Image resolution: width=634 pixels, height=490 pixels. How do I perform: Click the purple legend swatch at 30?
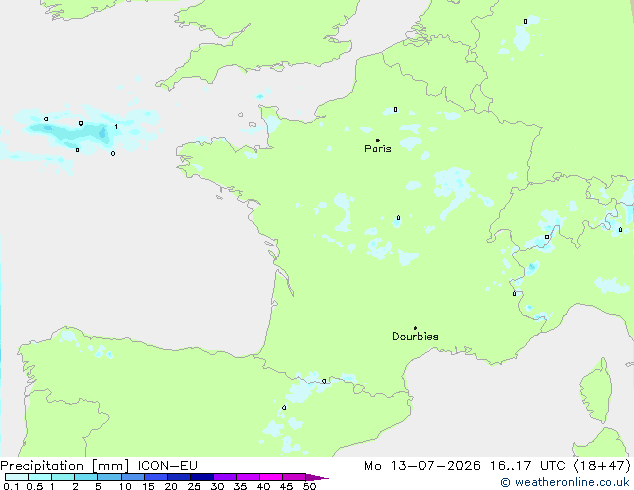pyautogui.click(x=225, y=477)
